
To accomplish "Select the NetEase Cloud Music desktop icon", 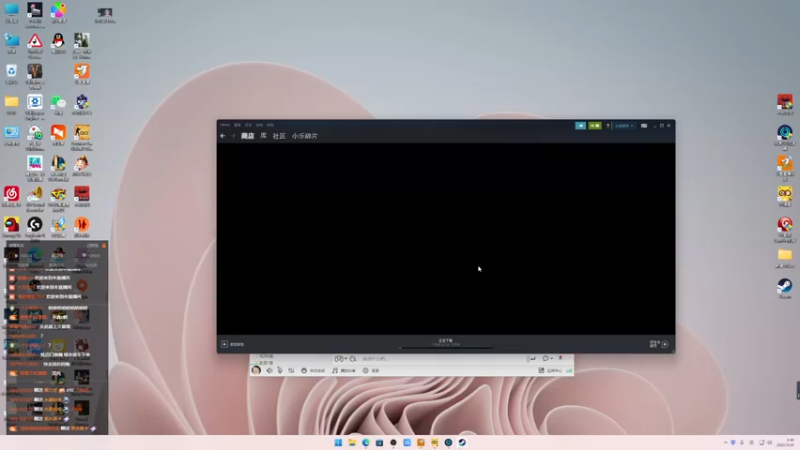I will point(11,197).
